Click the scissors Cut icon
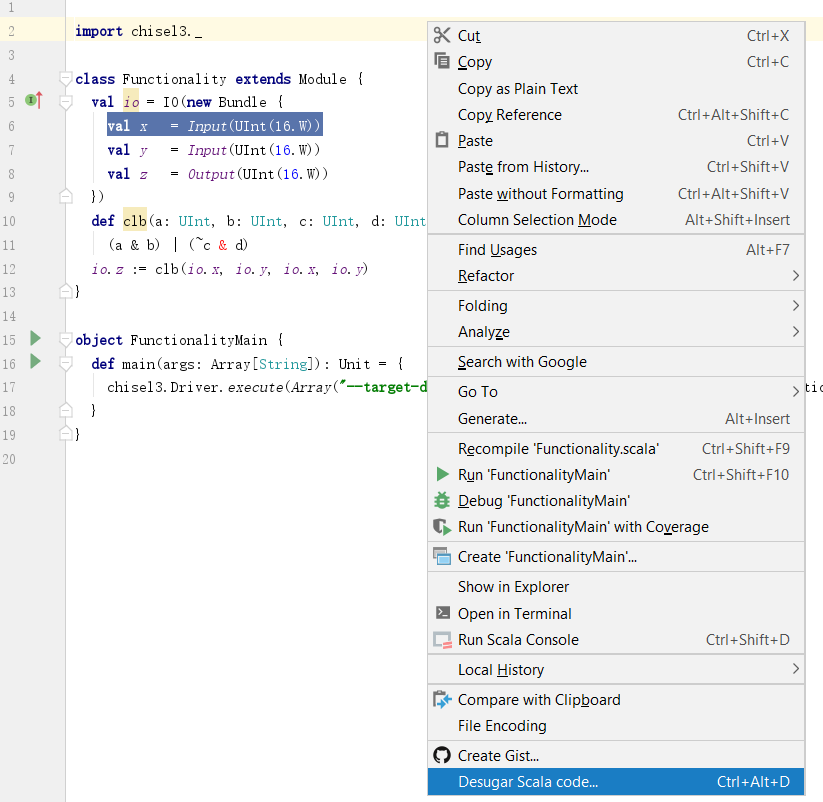823x802 pixels. 442,36
